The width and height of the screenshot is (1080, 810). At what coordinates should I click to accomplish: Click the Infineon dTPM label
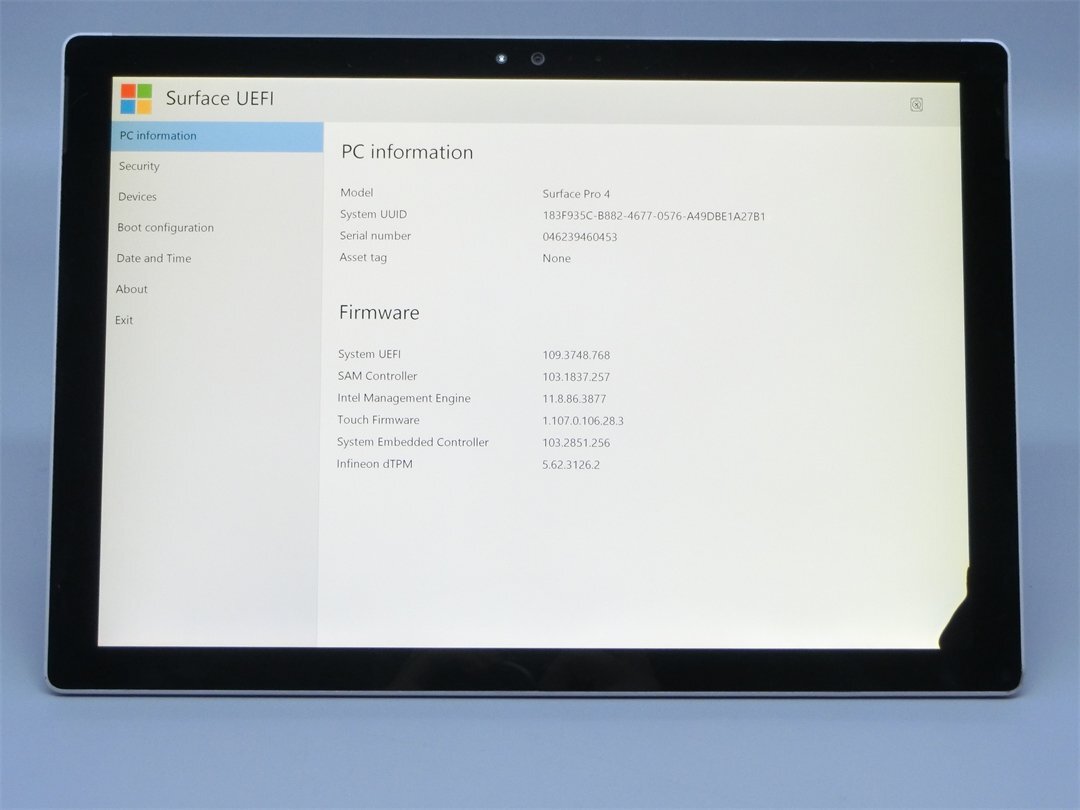point(375,464)
